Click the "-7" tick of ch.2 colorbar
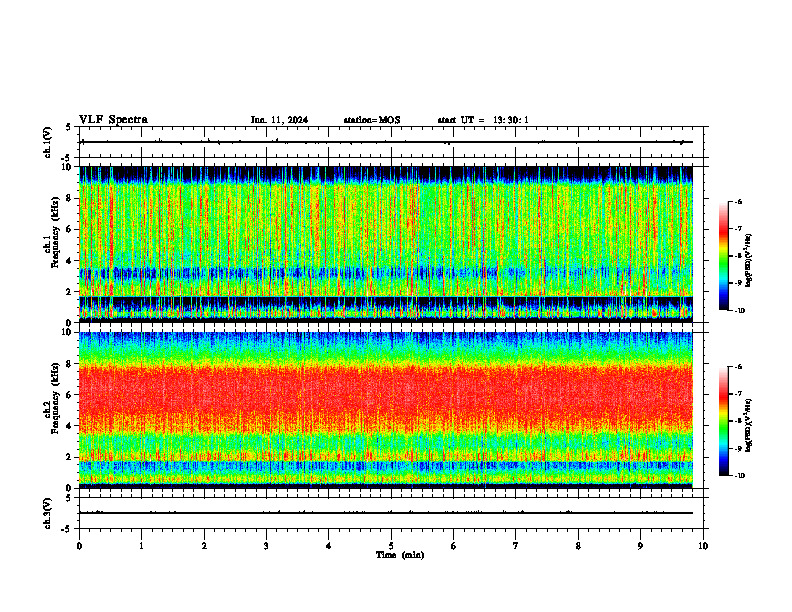This screenshot has width=792, height=612. coord(738,394)
